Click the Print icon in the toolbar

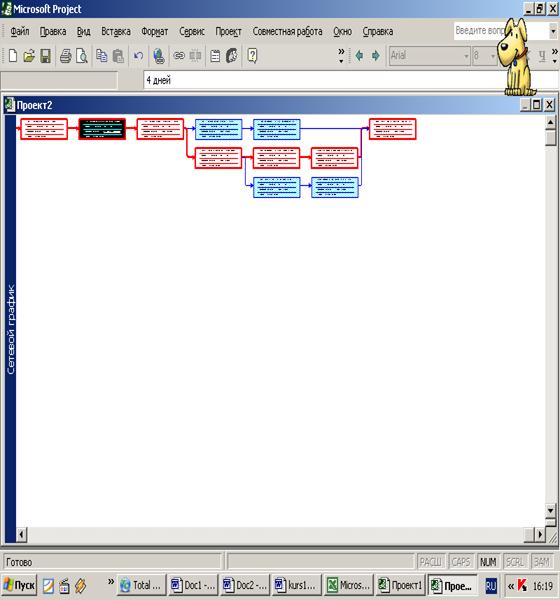click(x=65, y=56)
